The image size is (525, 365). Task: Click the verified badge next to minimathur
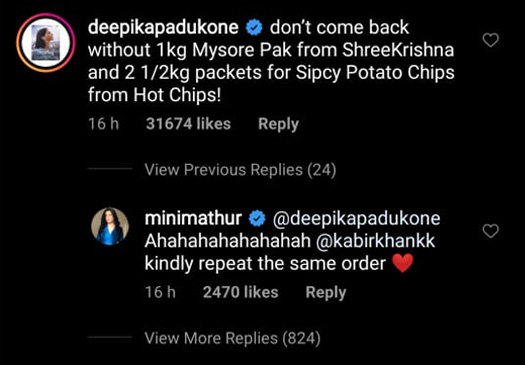[x=257, y=219]
